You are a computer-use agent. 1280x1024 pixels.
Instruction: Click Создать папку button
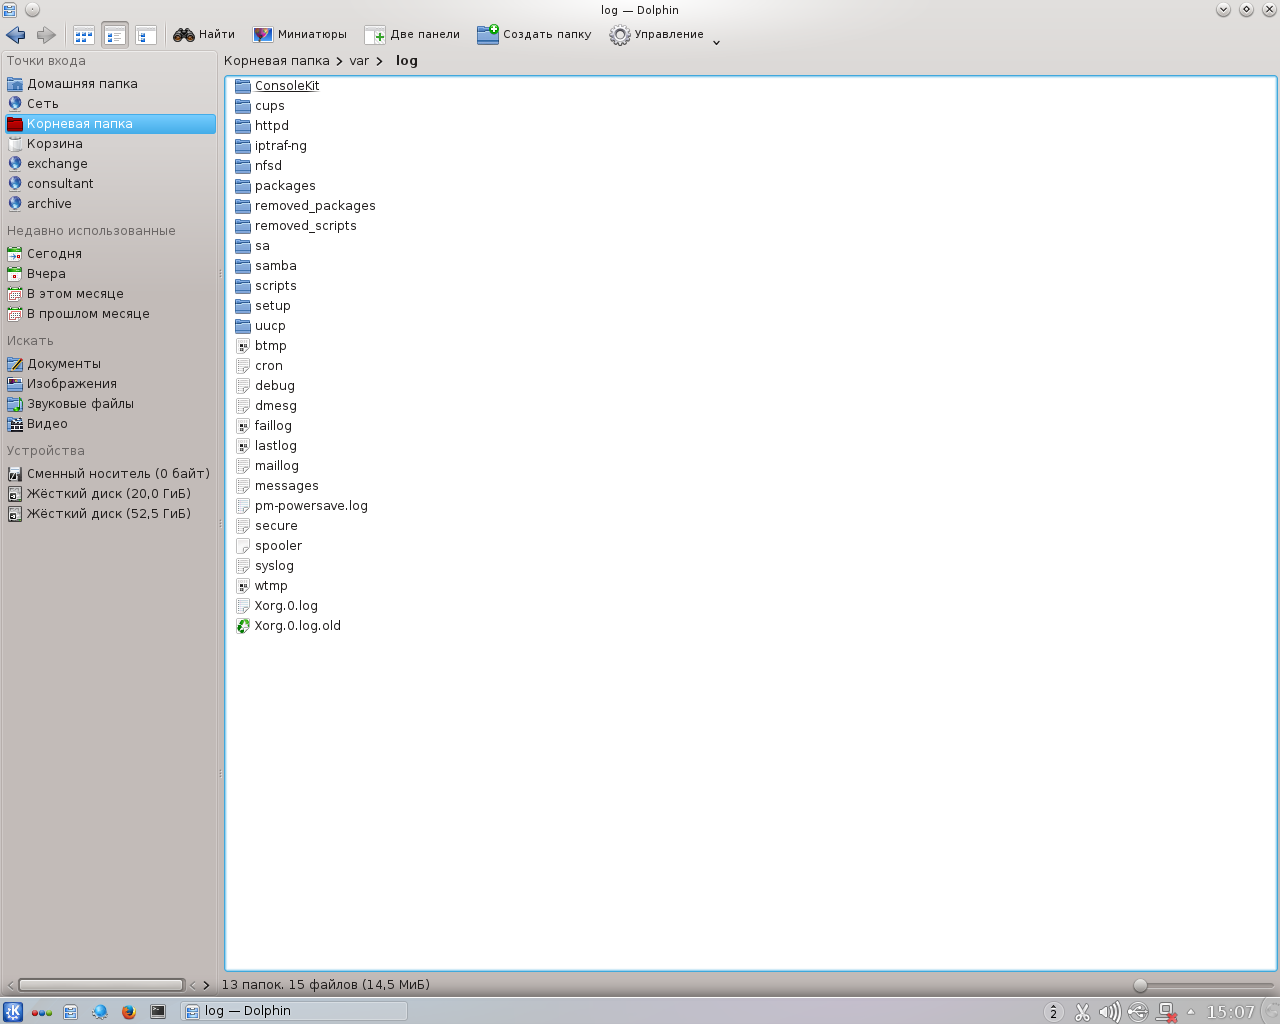534,35
